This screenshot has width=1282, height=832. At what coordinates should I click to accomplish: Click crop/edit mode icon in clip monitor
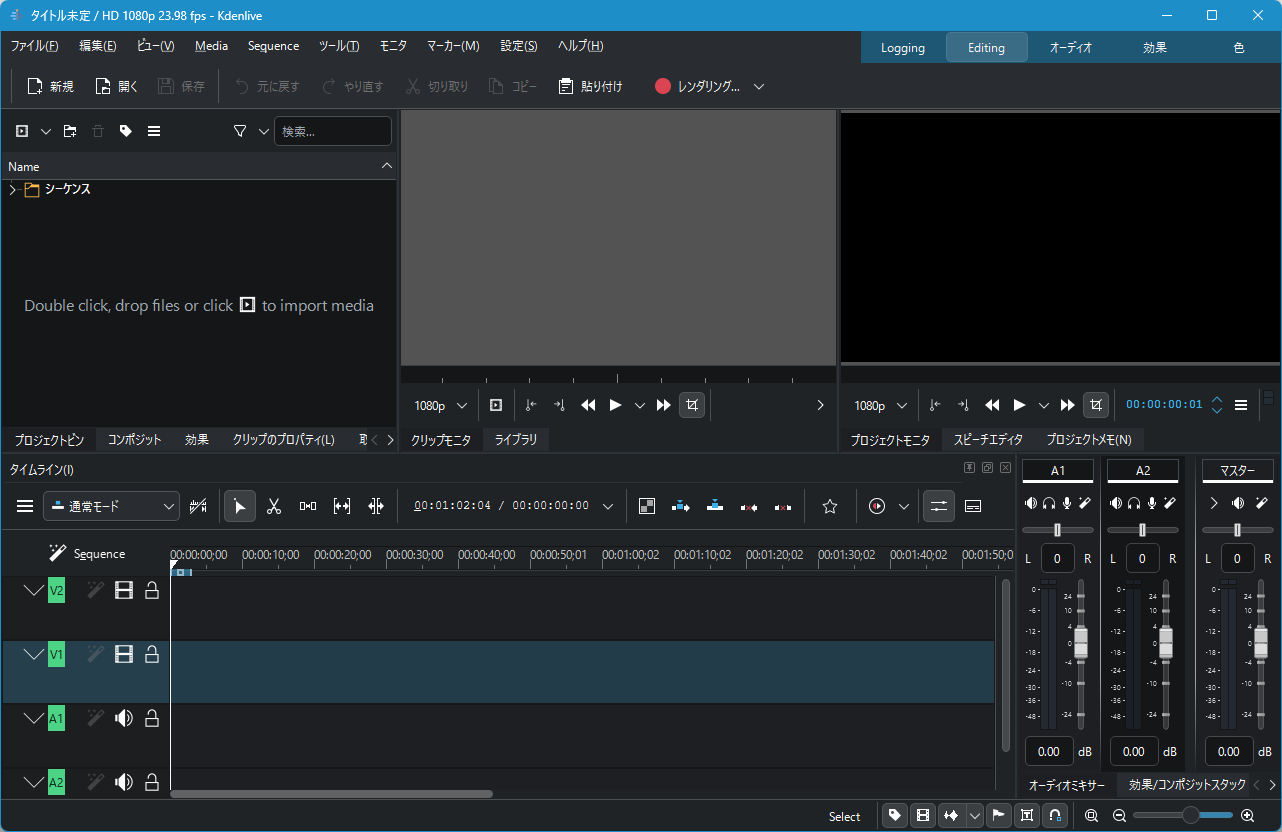click(691, 405)
